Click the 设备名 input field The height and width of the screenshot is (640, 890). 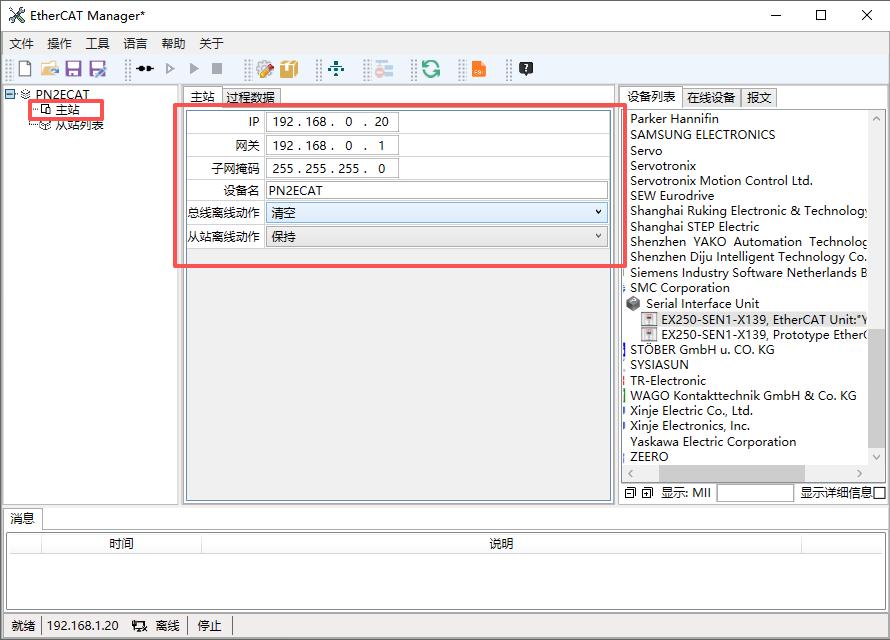point(437,190)
